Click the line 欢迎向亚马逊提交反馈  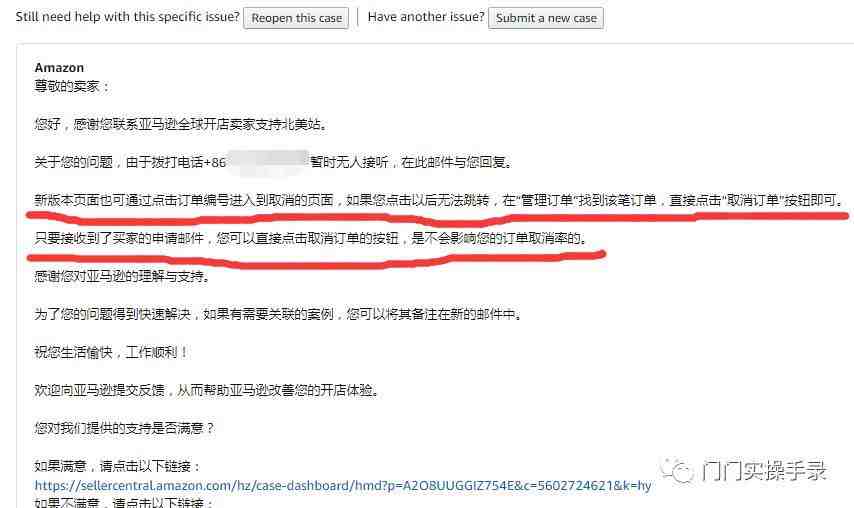(207, 390)
